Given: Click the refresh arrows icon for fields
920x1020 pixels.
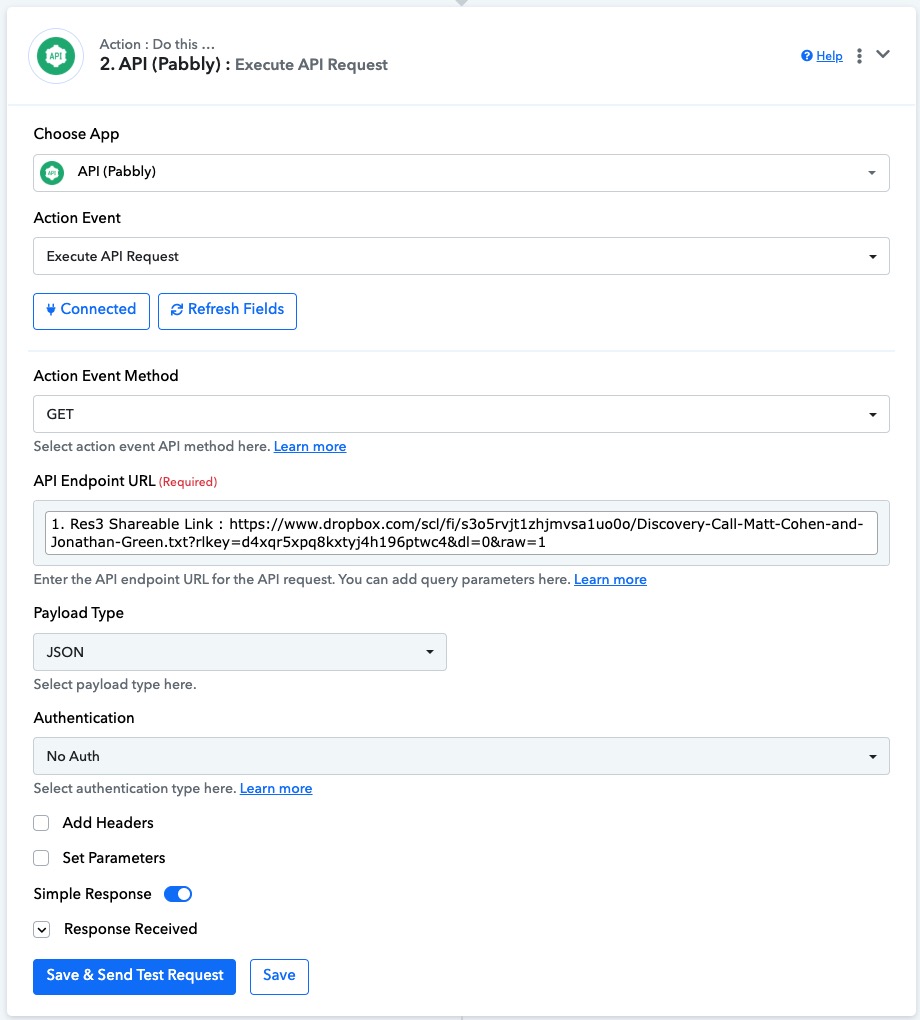Looking at the screenshot, I should pos(176,310).
